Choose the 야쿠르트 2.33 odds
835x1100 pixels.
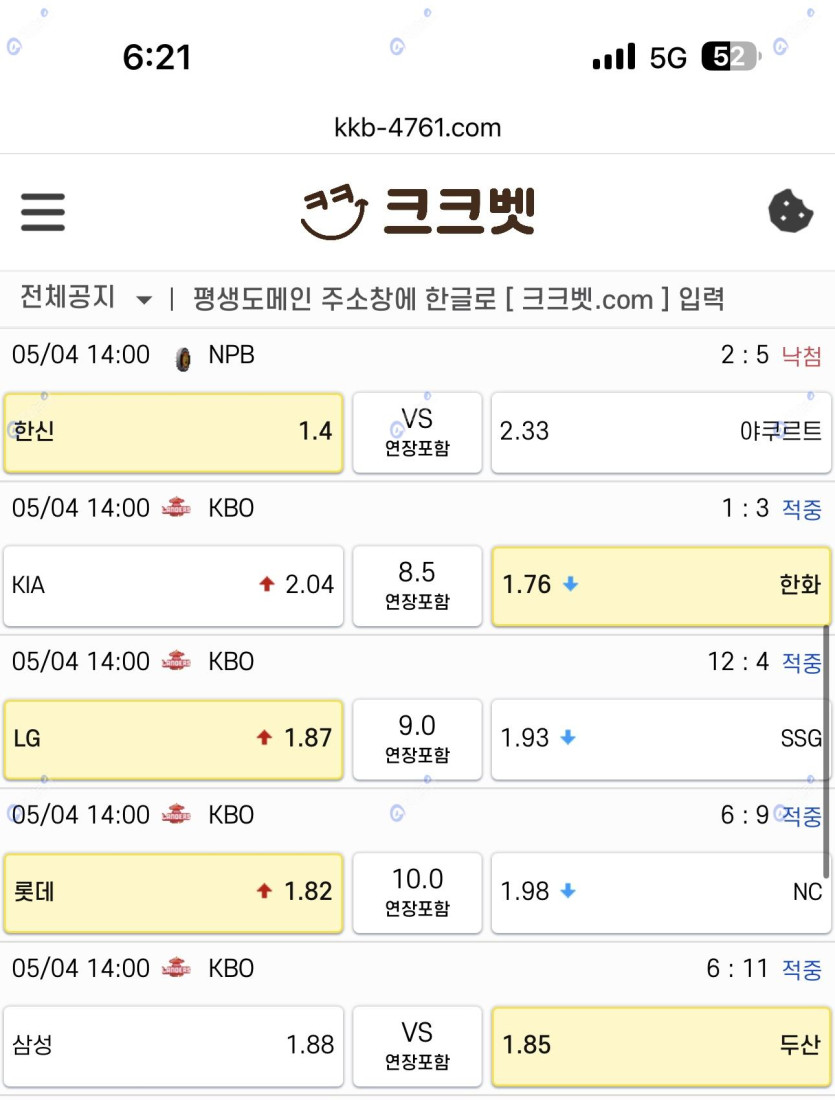[661, 432]
